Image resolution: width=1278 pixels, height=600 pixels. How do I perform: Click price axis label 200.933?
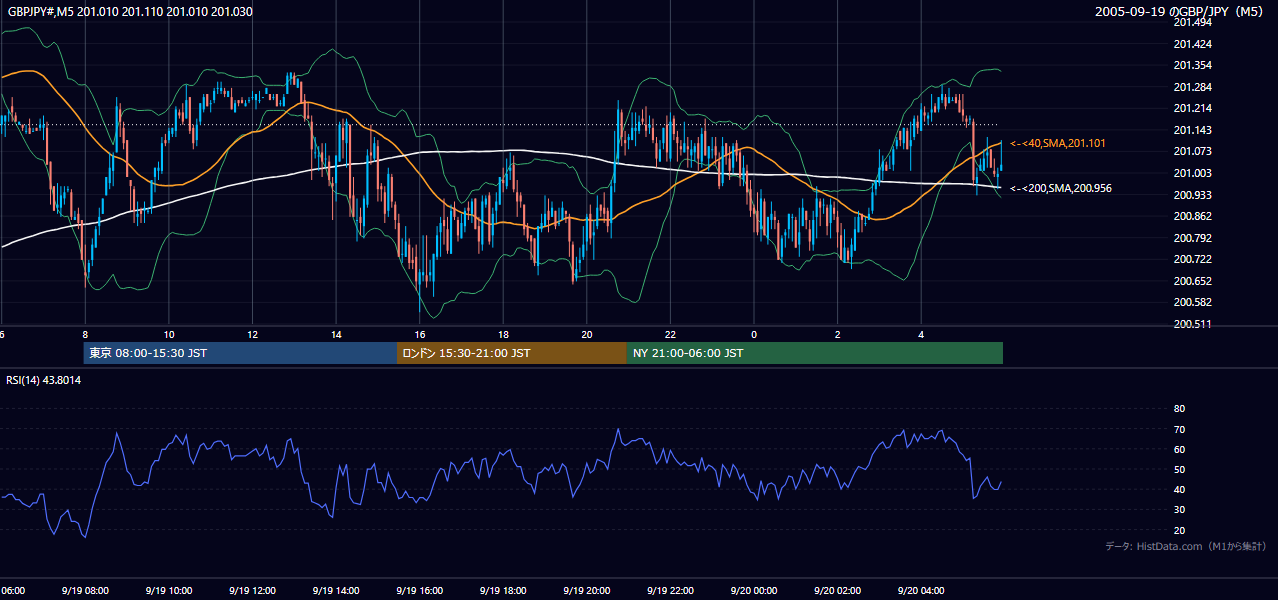(1192, 195)
